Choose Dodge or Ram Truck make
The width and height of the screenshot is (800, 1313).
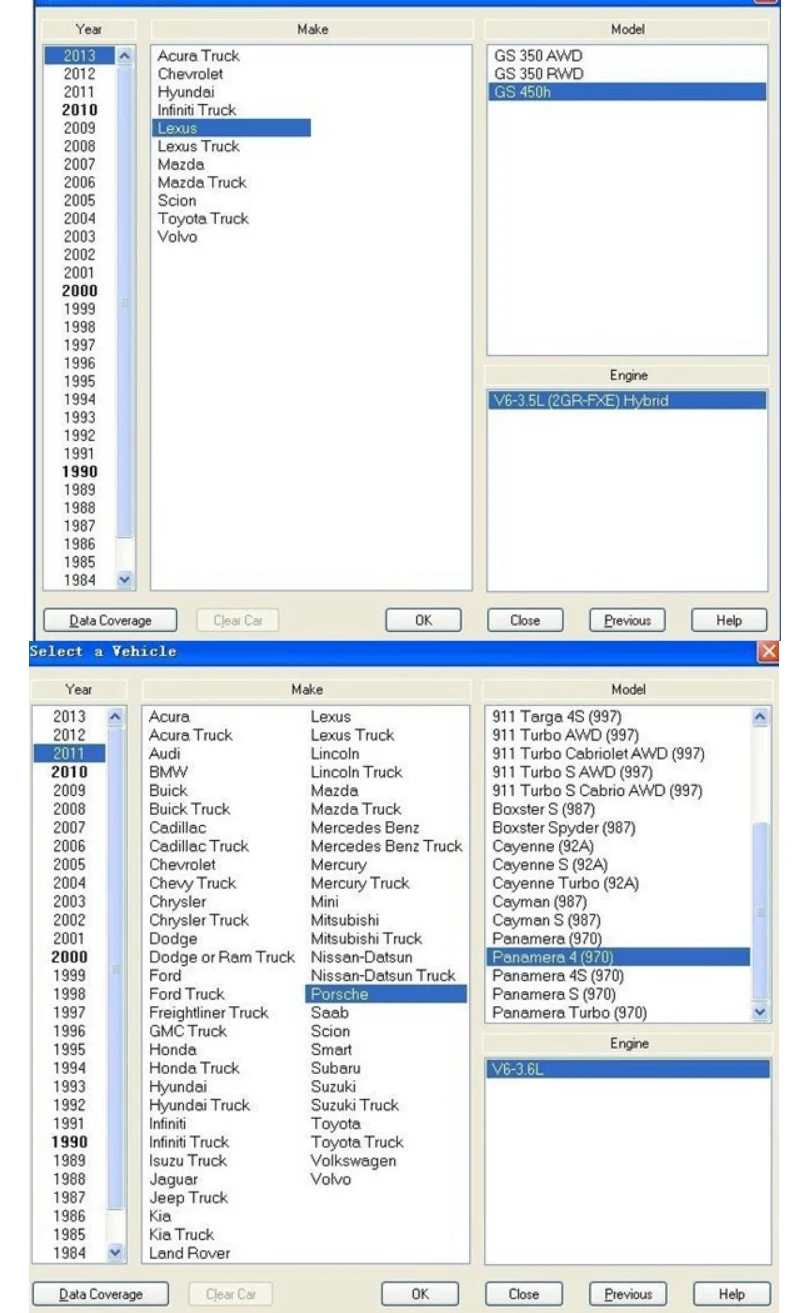coord(222,957)
